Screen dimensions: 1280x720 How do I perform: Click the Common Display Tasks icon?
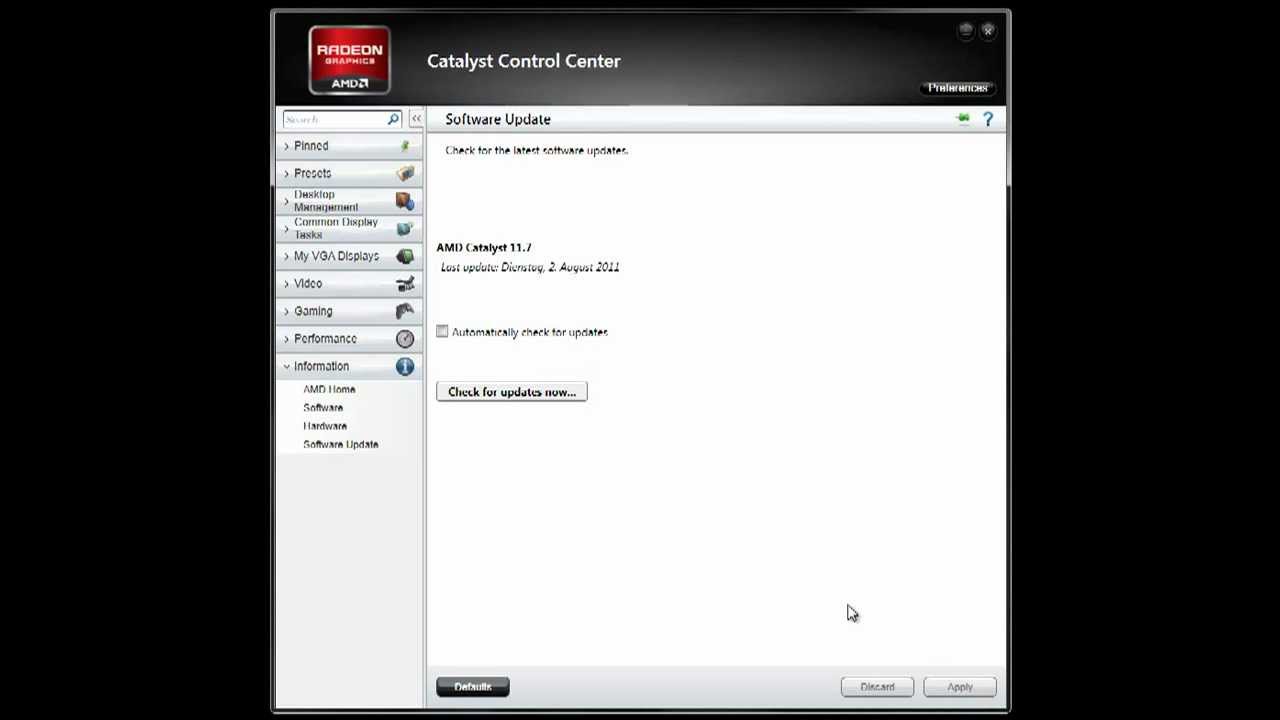405,228
